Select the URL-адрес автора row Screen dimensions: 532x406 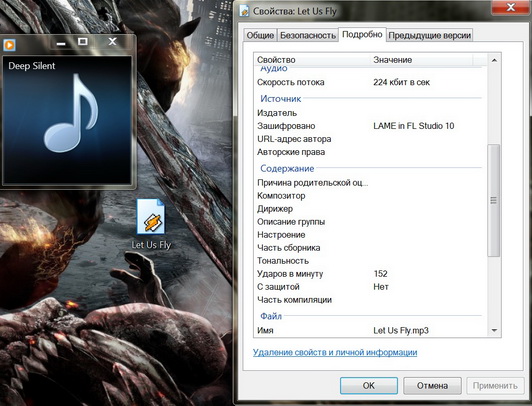coord(370,139)
